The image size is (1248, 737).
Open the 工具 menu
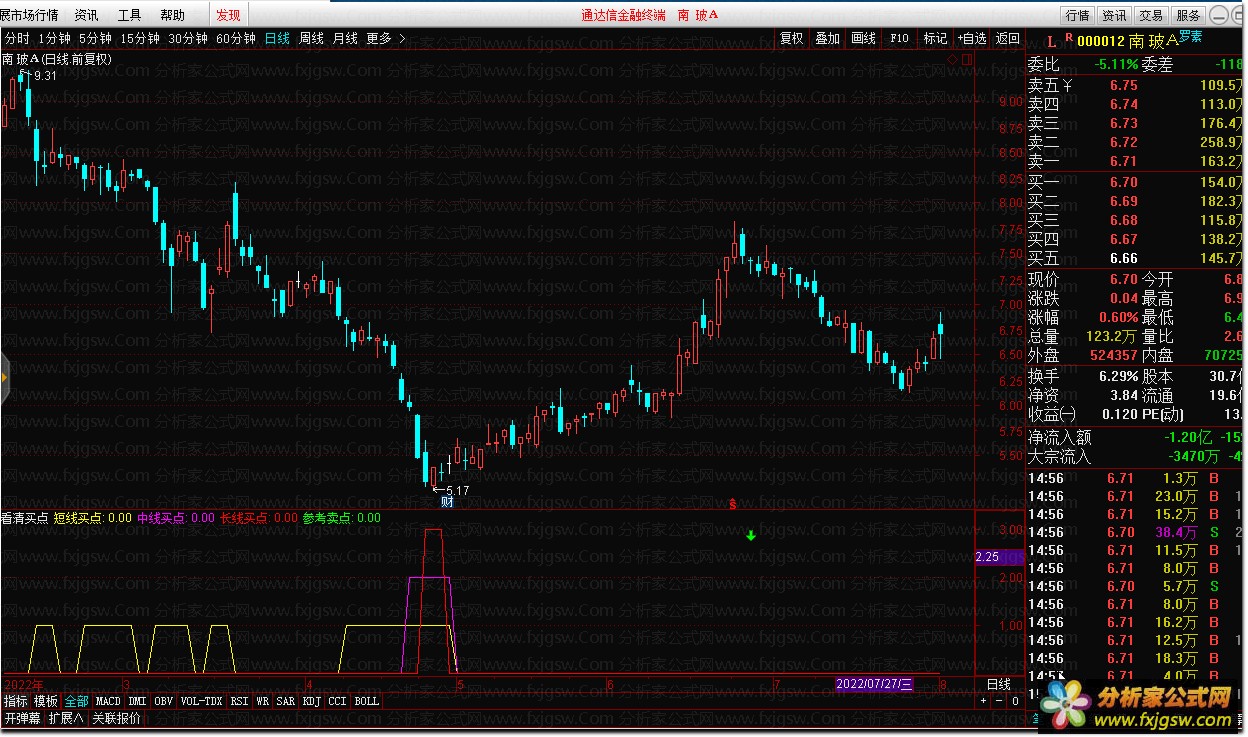pos(130,15)
